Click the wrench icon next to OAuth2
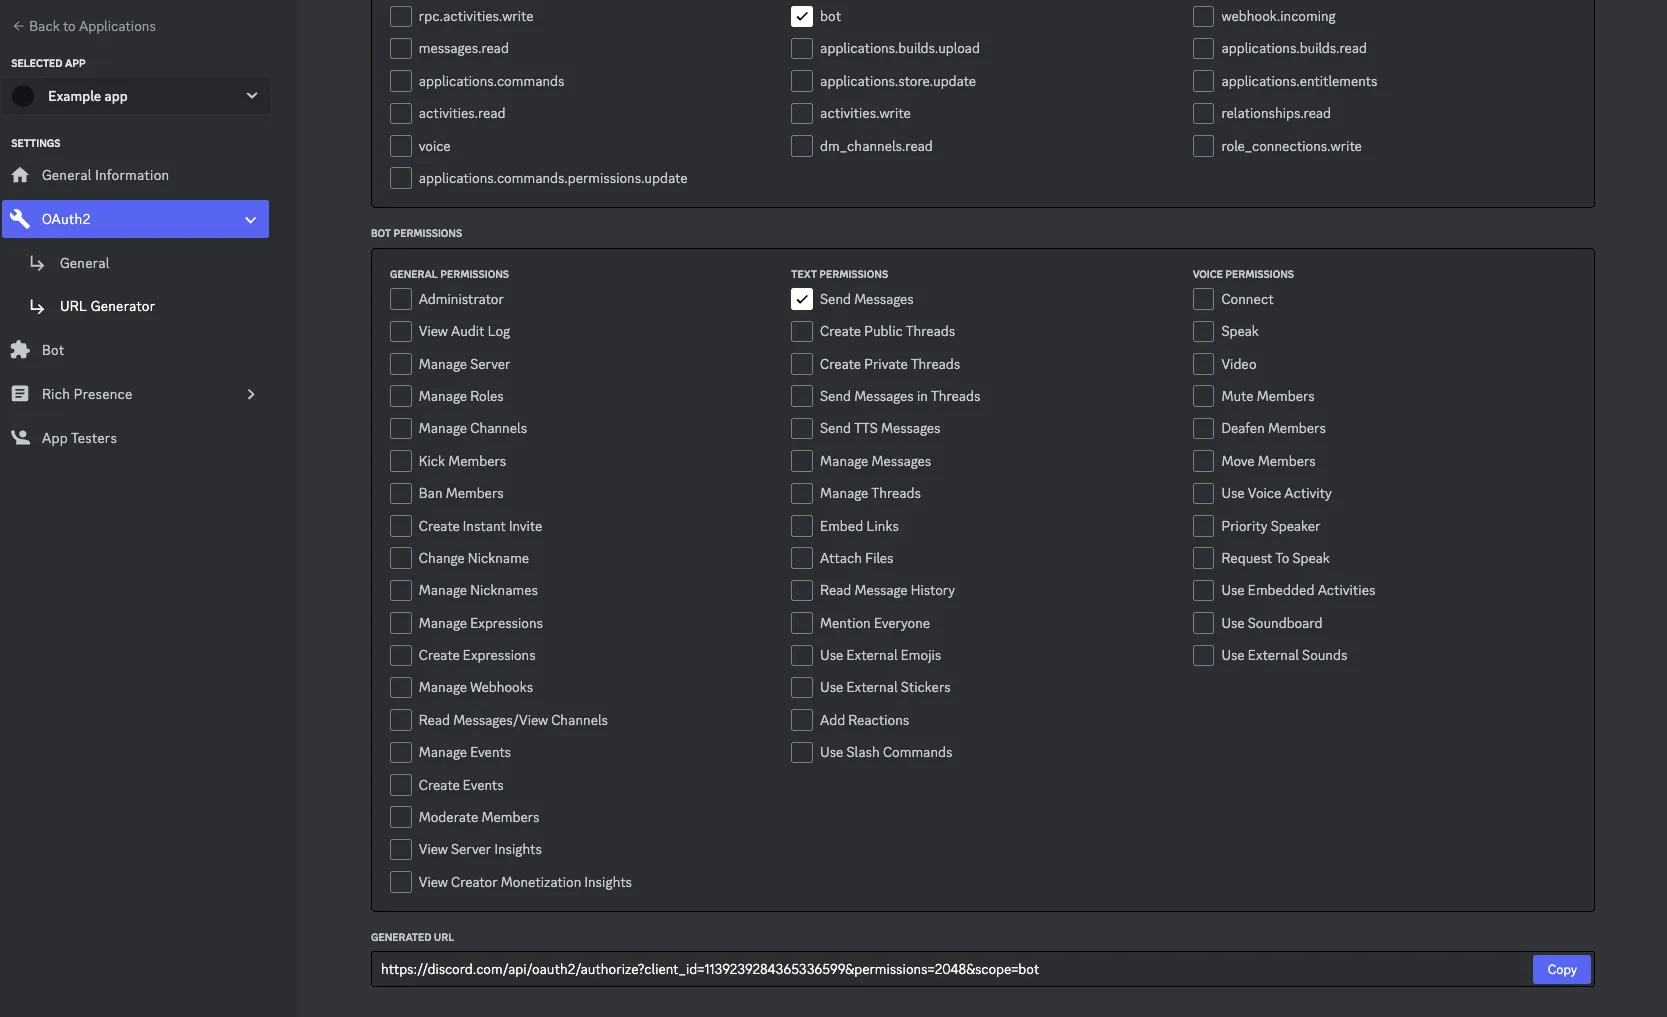 click(20, 219)
